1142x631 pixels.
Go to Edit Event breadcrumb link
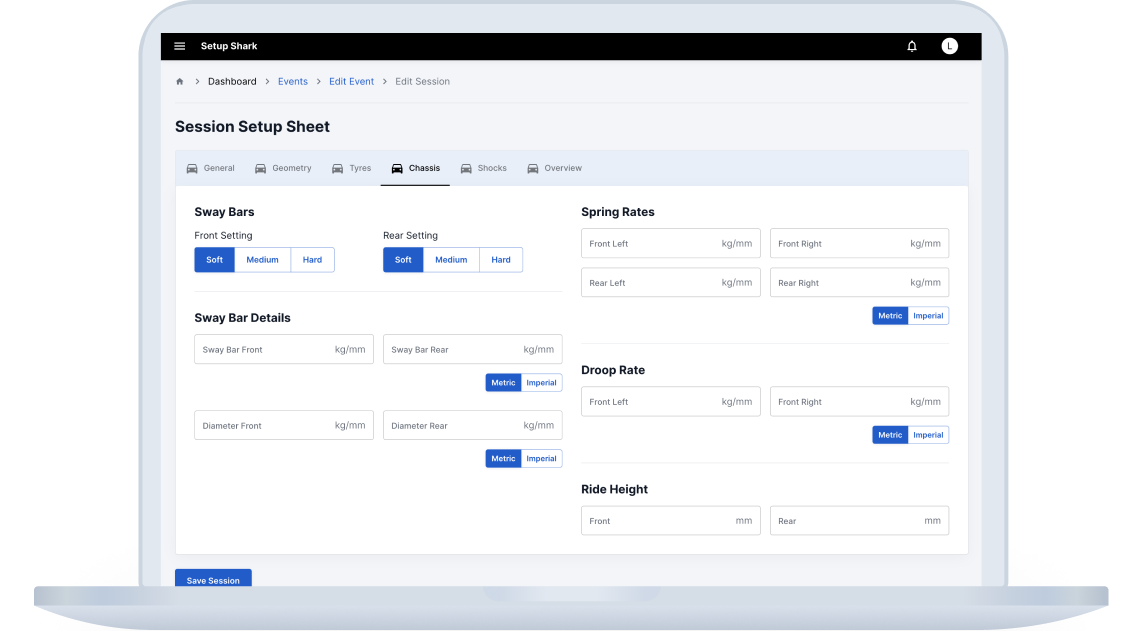351,82
